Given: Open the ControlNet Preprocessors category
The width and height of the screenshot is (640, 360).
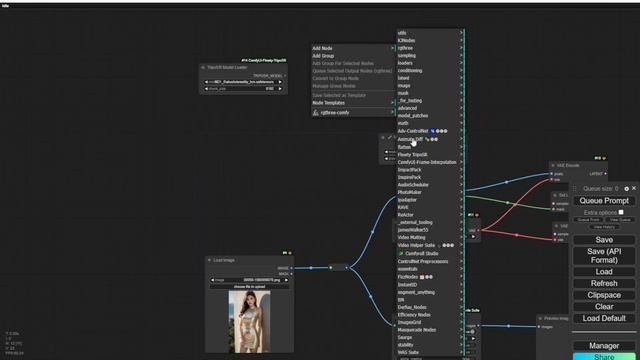Looking at the screenshot, I should tap(430, 262).
